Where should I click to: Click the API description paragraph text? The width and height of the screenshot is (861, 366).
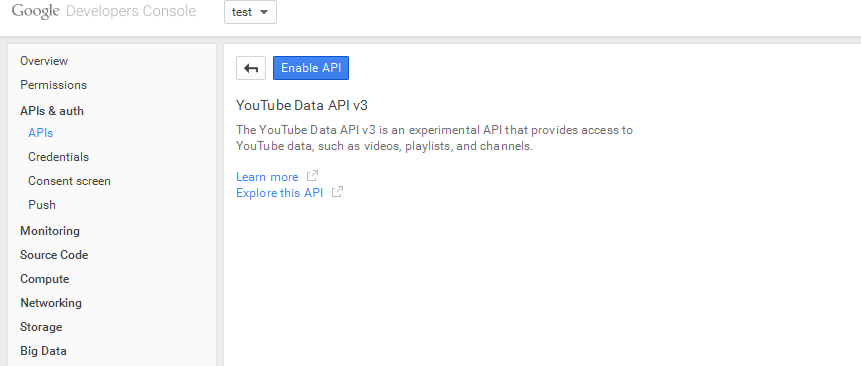tap(434, 138)
